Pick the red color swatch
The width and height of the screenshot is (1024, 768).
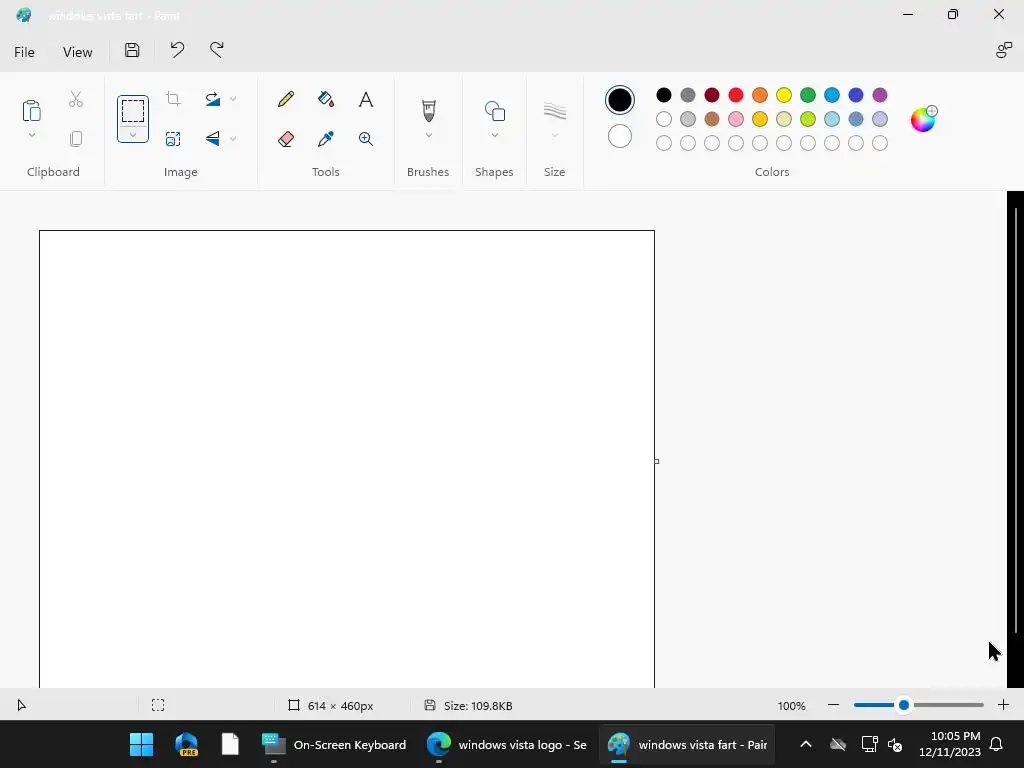point(736,95)
